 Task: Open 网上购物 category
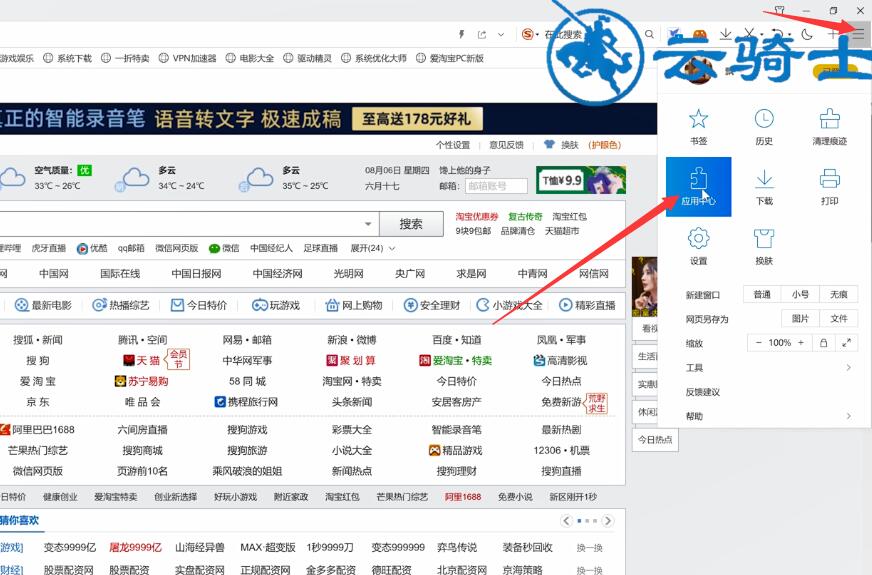(x=354, y=305)
